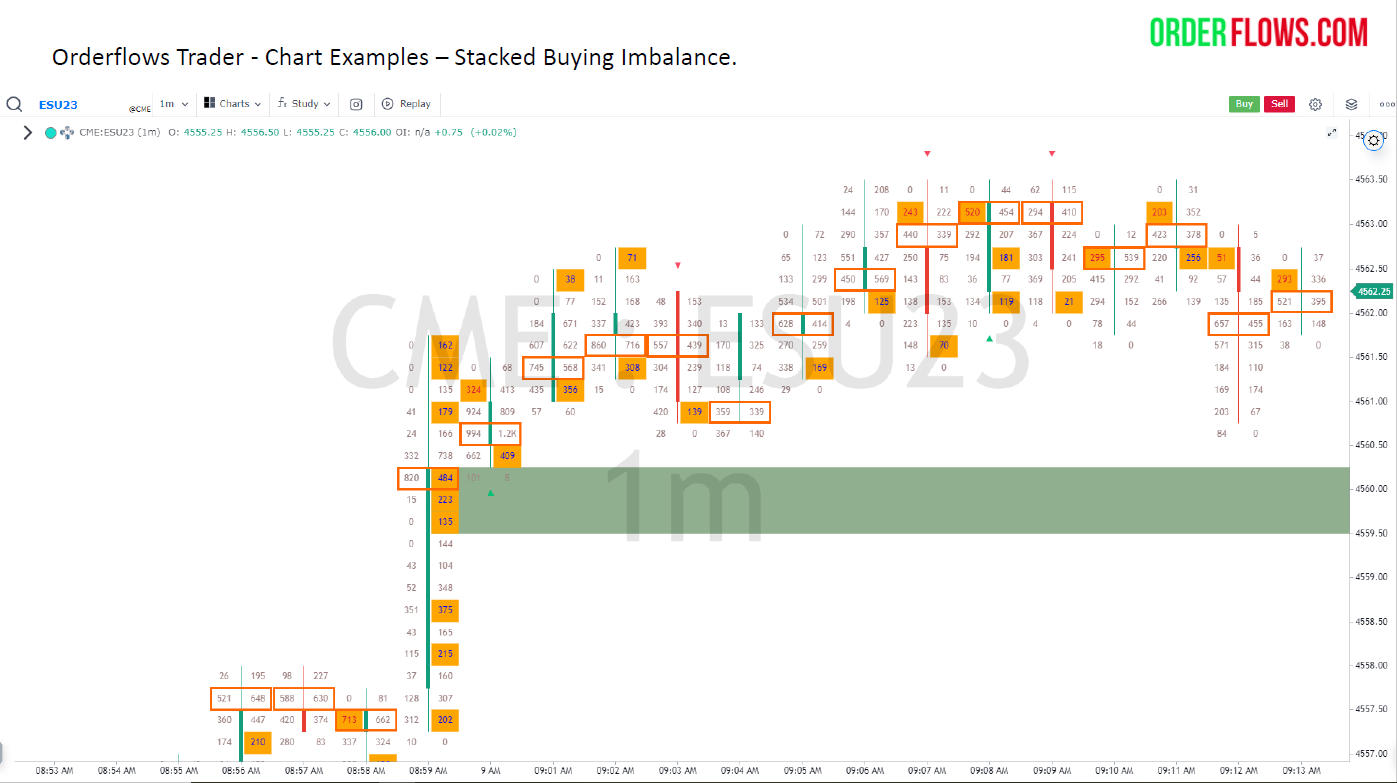The width and height of the screenshot is (1397, 783).
Task: Click the ESU23 symbol field
Action: (x=58, y=105)
